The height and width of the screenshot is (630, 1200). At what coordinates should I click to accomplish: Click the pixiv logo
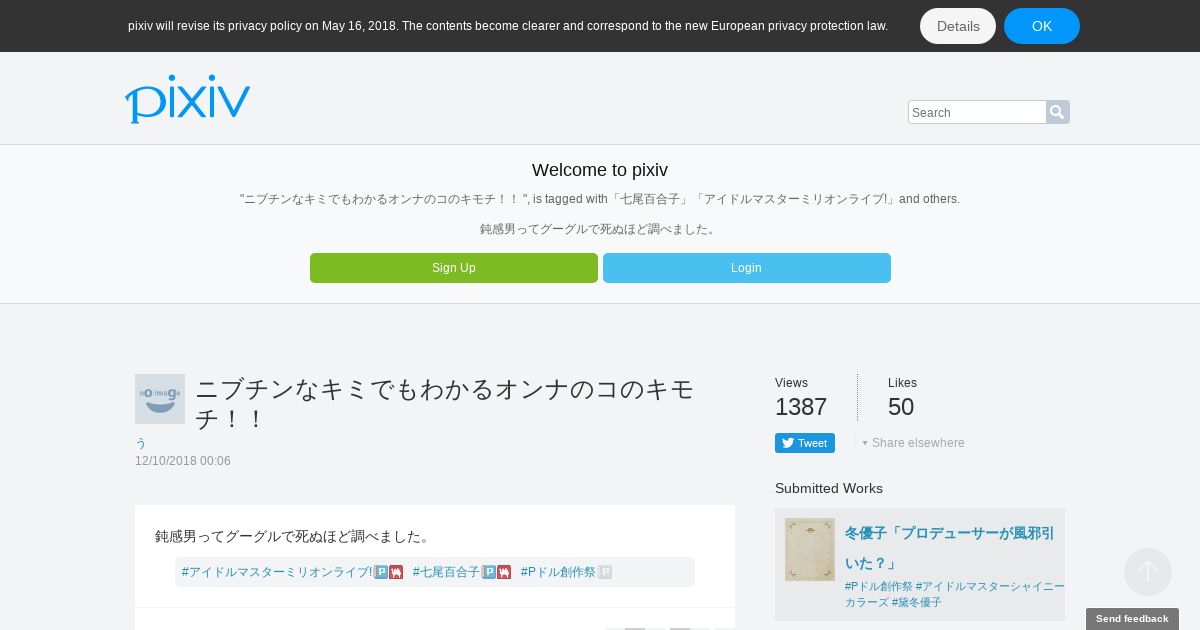tap(187, 99)
